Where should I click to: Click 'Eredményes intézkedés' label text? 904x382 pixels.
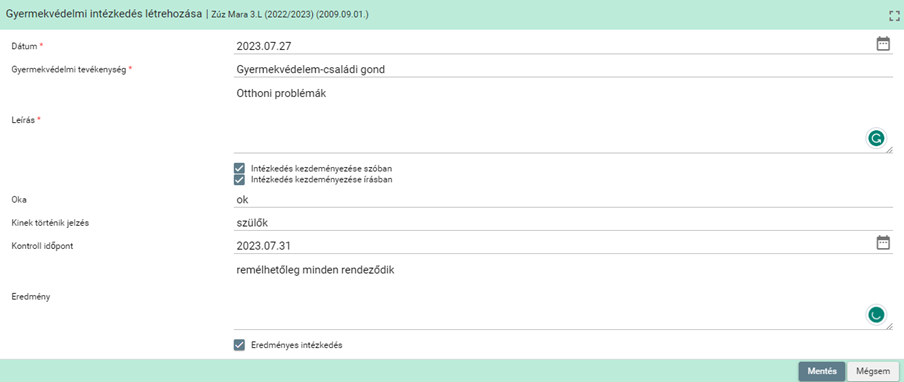click(297, 346)
